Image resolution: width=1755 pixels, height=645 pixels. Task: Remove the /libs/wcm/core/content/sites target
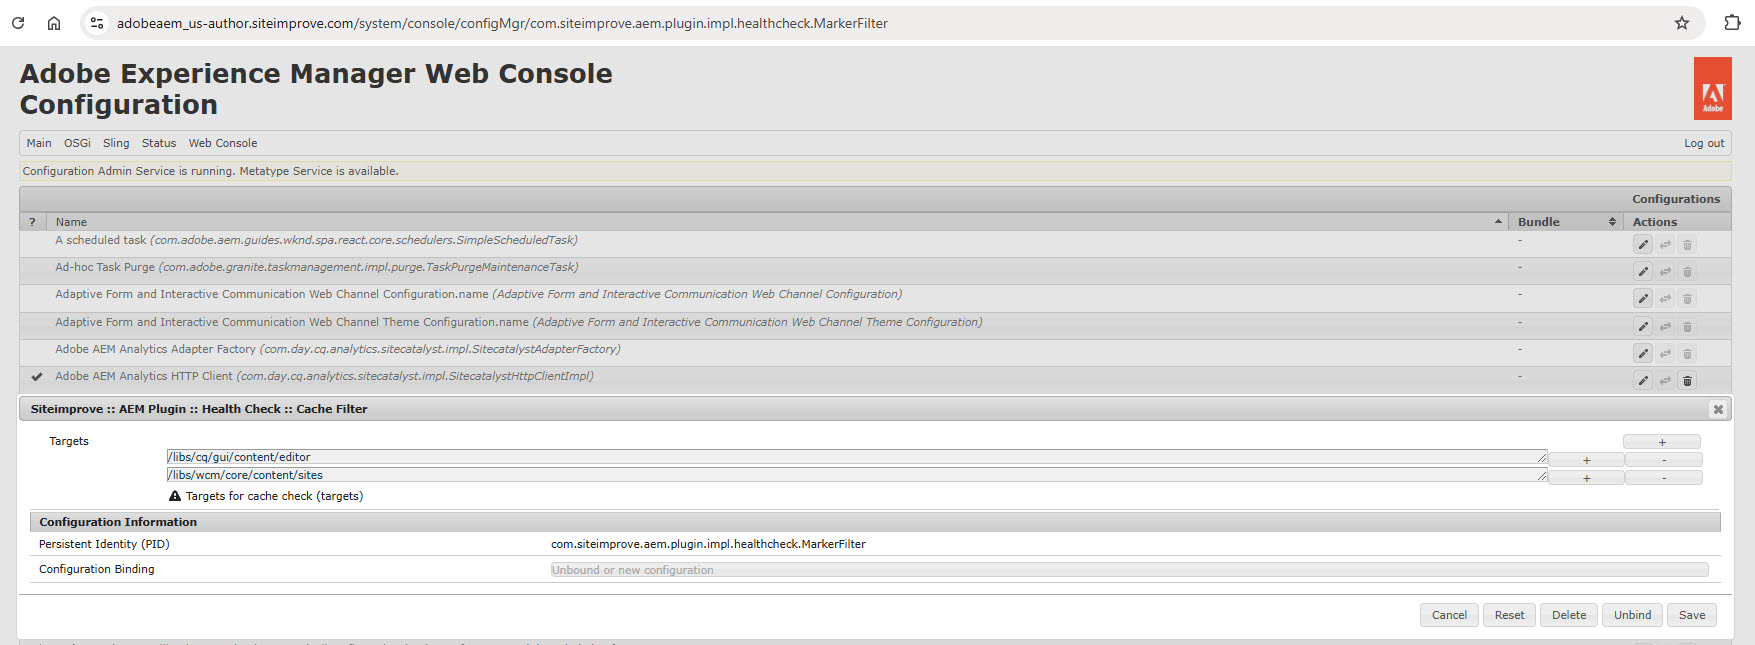coord(1664,478)
